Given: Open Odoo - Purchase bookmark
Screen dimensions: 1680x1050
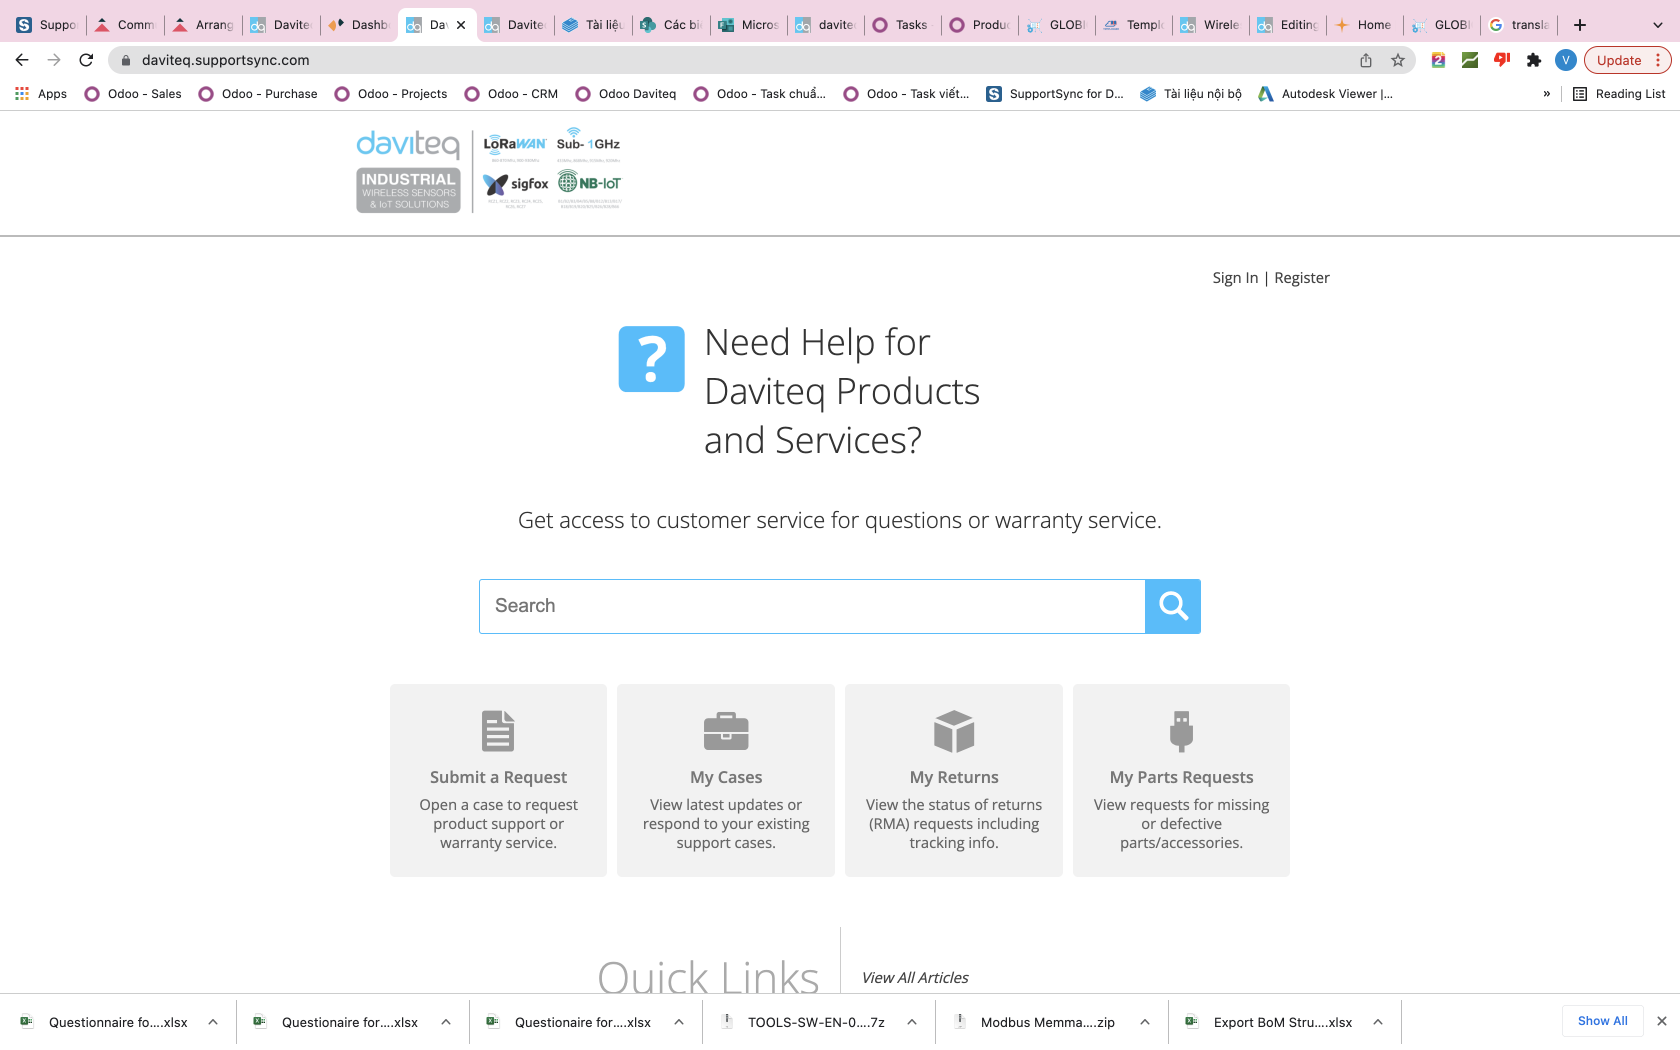Looking at the screenshot, I should (x=258, y=94).
